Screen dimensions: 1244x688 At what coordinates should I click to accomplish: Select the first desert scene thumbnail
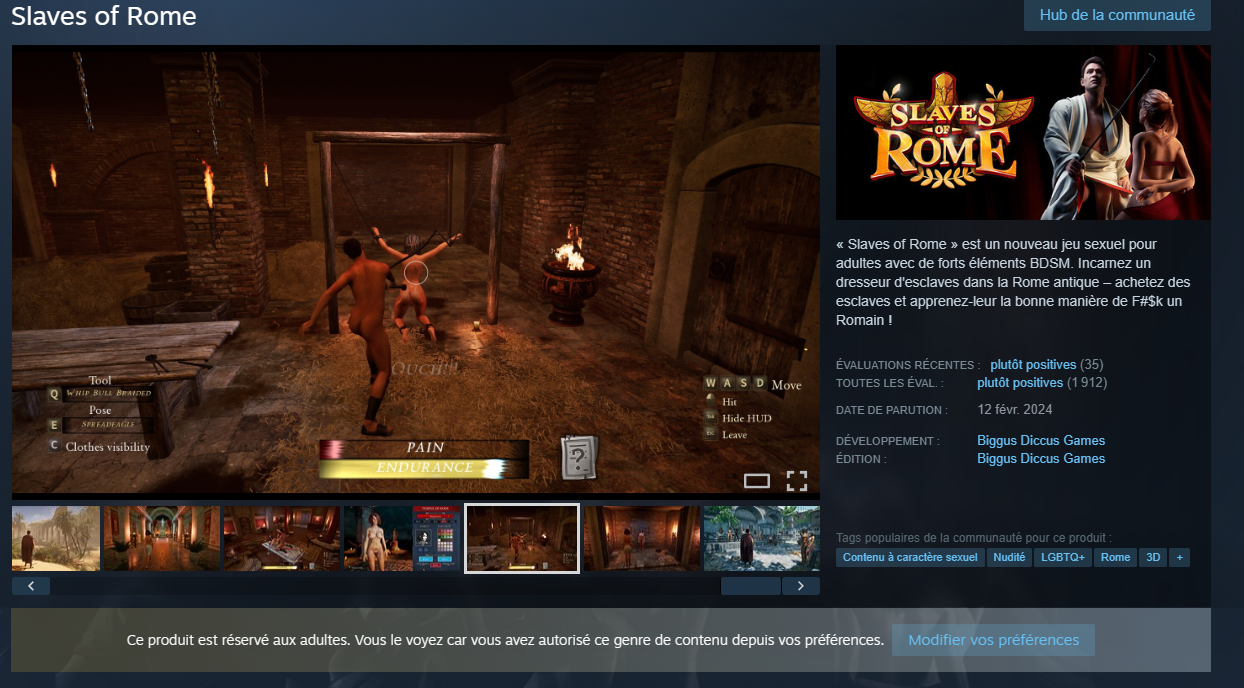click(56, 538)
